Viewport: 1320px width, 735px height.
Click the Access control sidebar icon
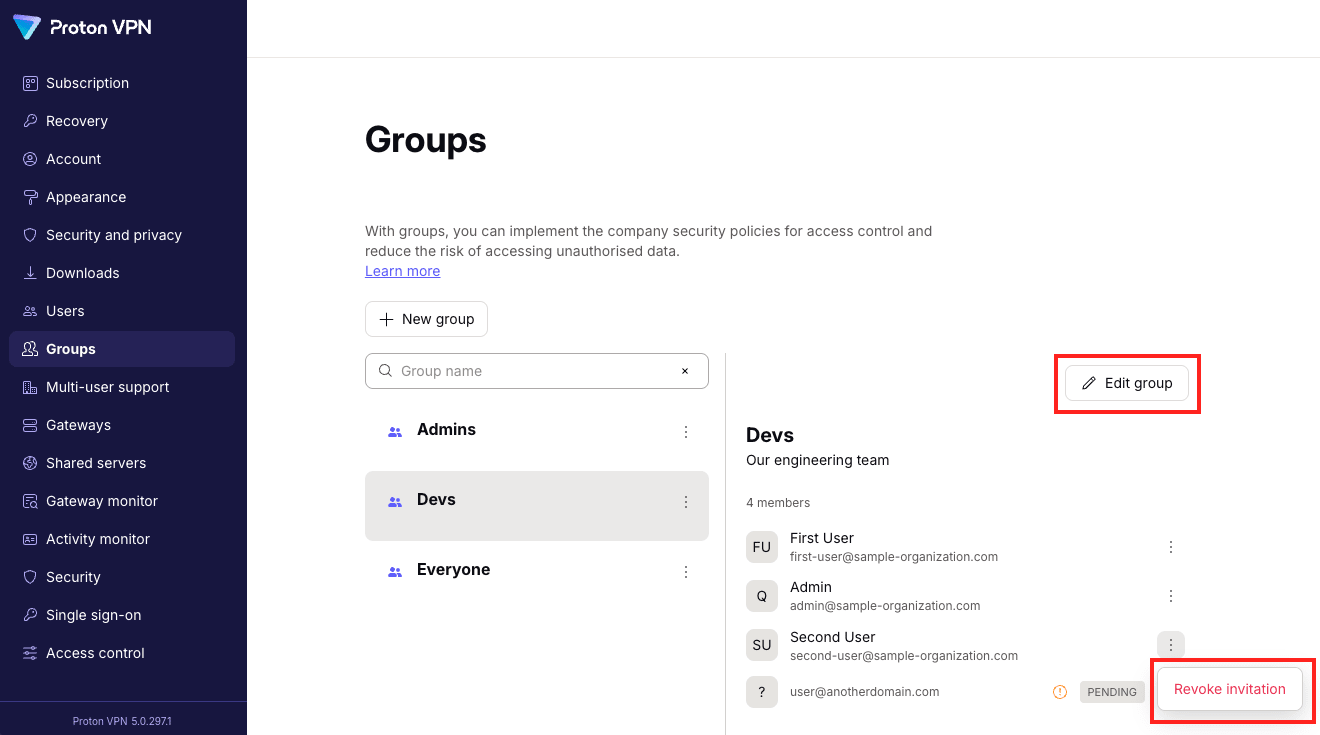(30, 653)
